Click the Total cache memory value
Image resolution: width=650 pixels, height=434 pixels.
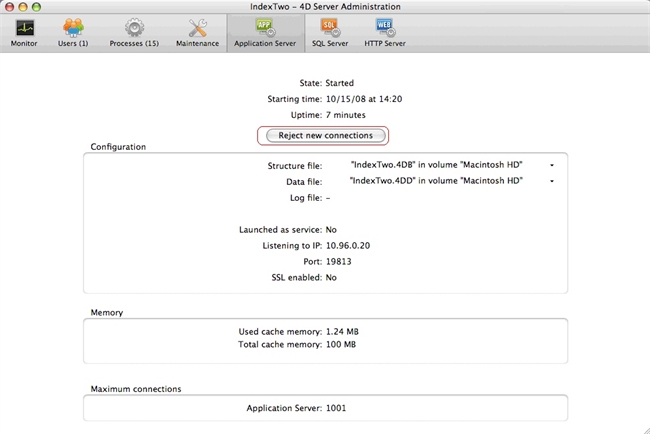pyautogui.click(x=341, y=345)
